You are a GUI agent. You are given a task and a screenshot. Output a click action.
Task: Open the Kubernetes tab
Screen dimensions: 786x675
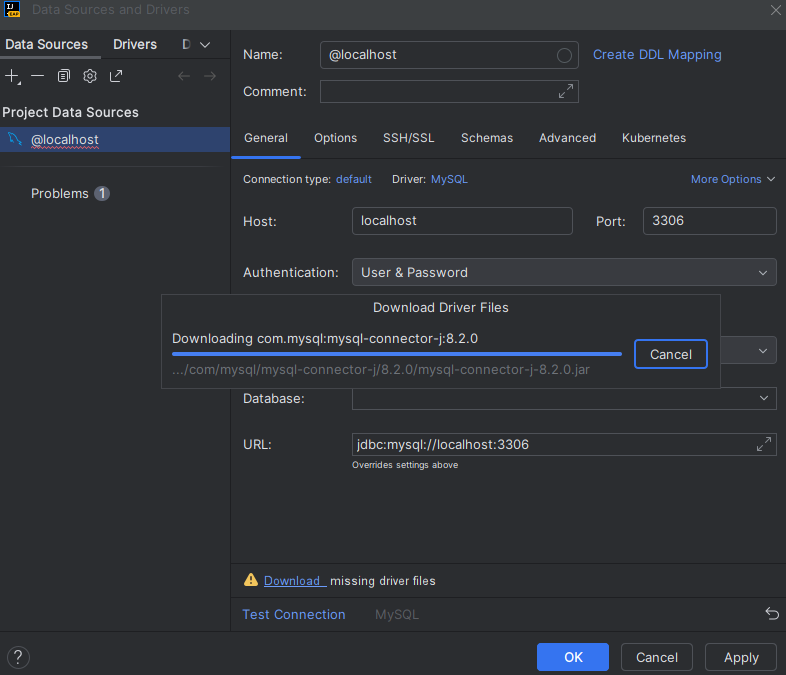pyautogui.click(x=654, y=138)
